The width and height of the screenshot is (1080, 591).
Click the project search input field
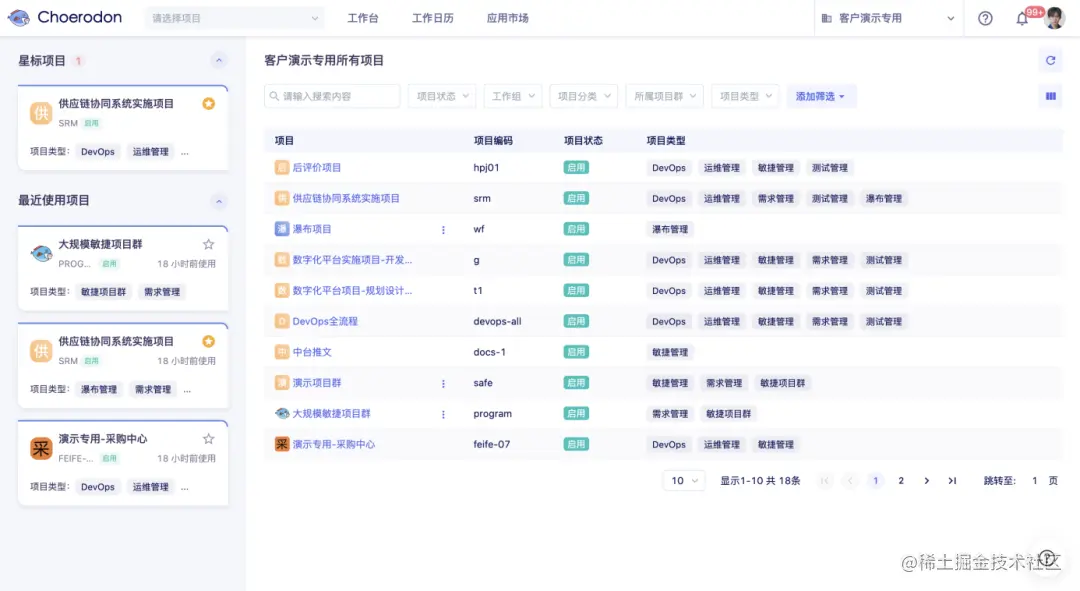click(332, 96)
